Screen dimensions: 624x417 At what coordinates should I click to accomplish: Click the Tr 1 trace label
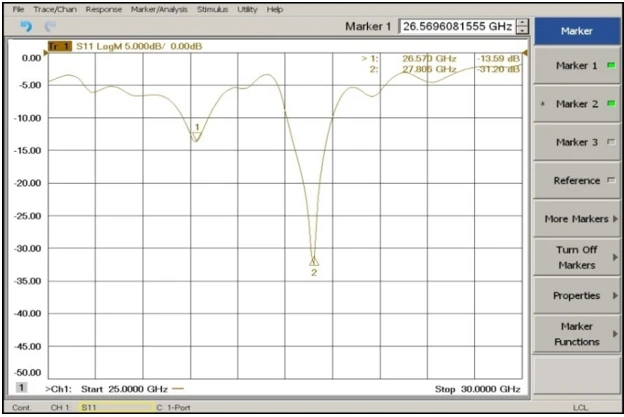pyautogui.click(x=60, y=47)
